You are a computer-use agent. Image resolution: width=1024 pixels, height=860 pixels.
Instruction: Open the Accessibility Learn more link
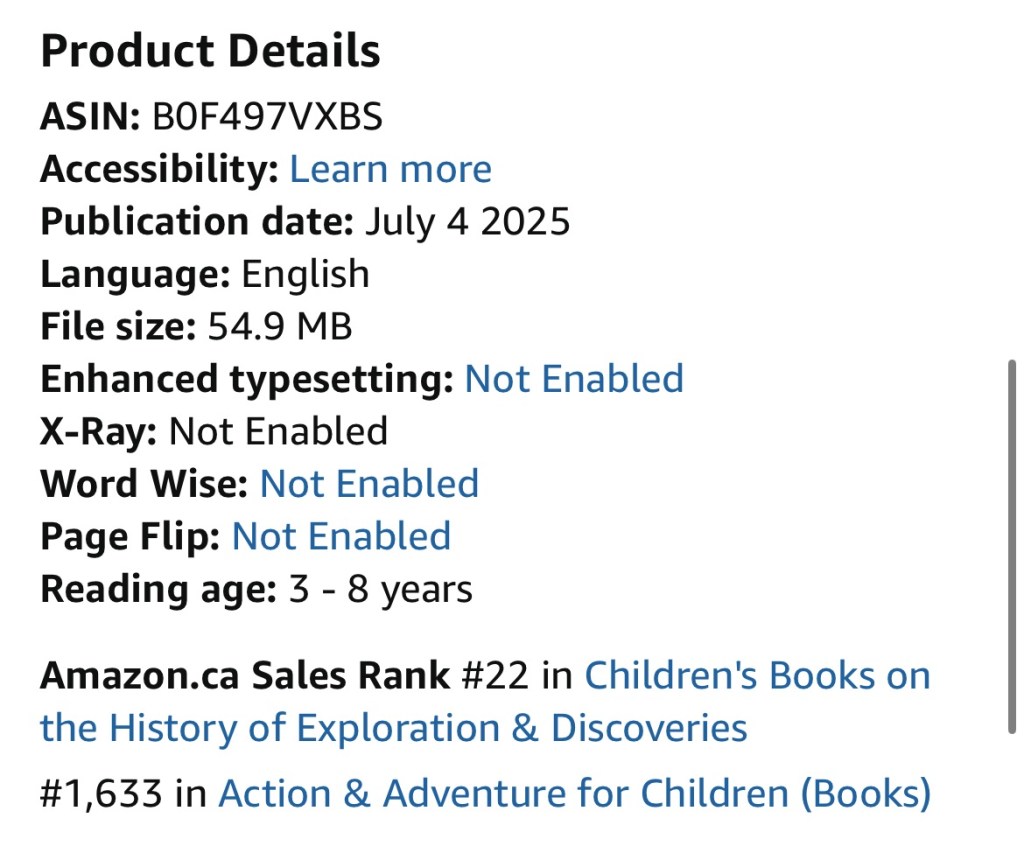pyautogui.click(x=390, y=169)
